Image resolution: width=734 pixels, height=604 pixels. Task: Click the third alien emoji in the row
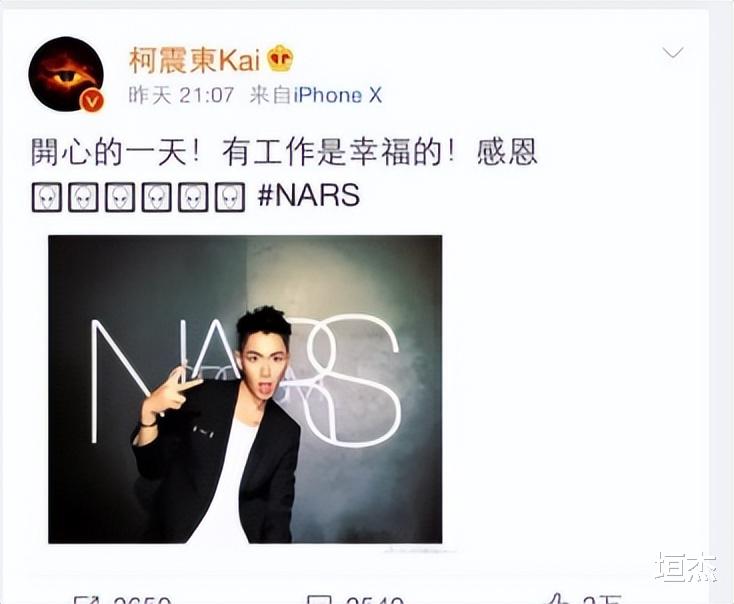click(120, 197)
